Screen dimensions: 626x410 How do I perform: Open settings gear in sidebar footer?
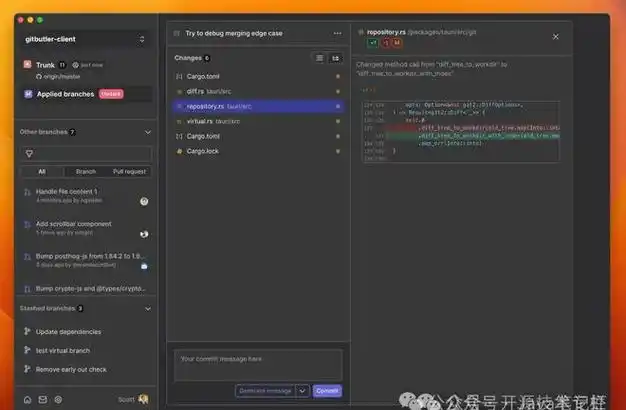[58, 399]
